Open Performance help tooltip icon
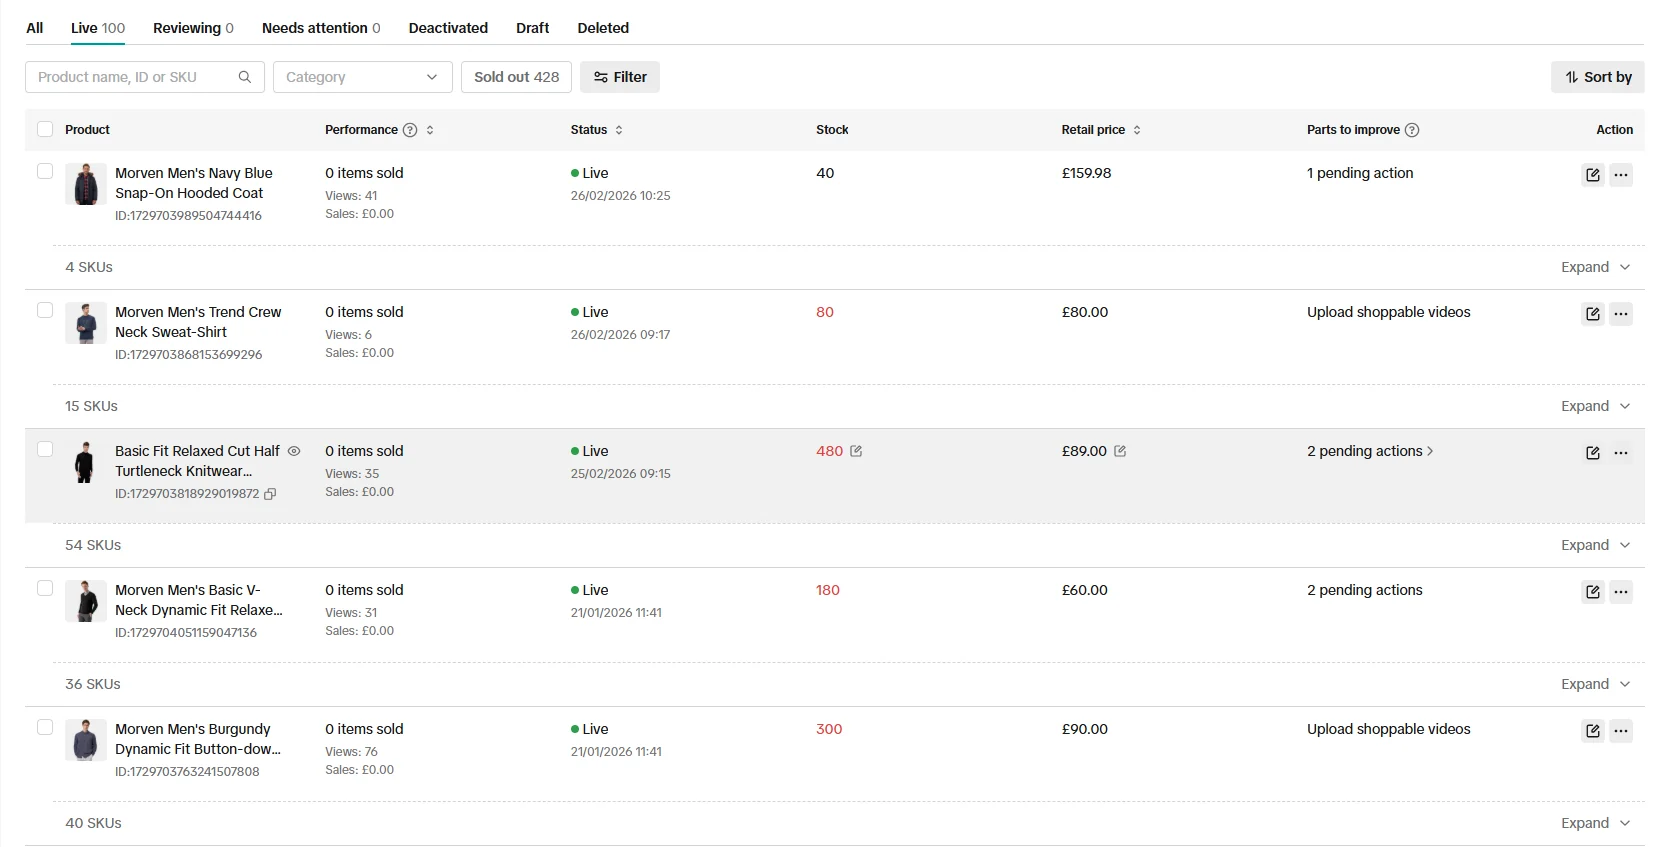Viewport: 1655px width, 847px height. [410, 130]
